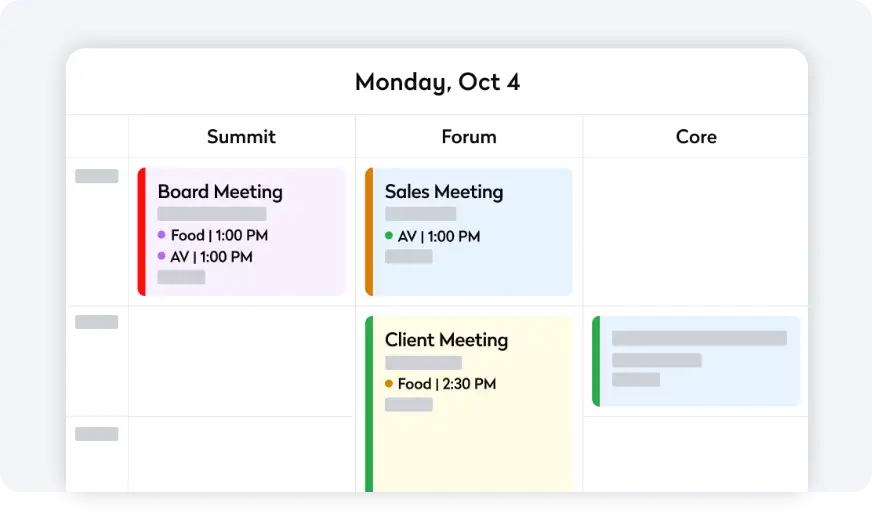Click purple dot beside Board Meeting AV
The height and width of the screenshot is (522, 872).
tap(161, 256)
